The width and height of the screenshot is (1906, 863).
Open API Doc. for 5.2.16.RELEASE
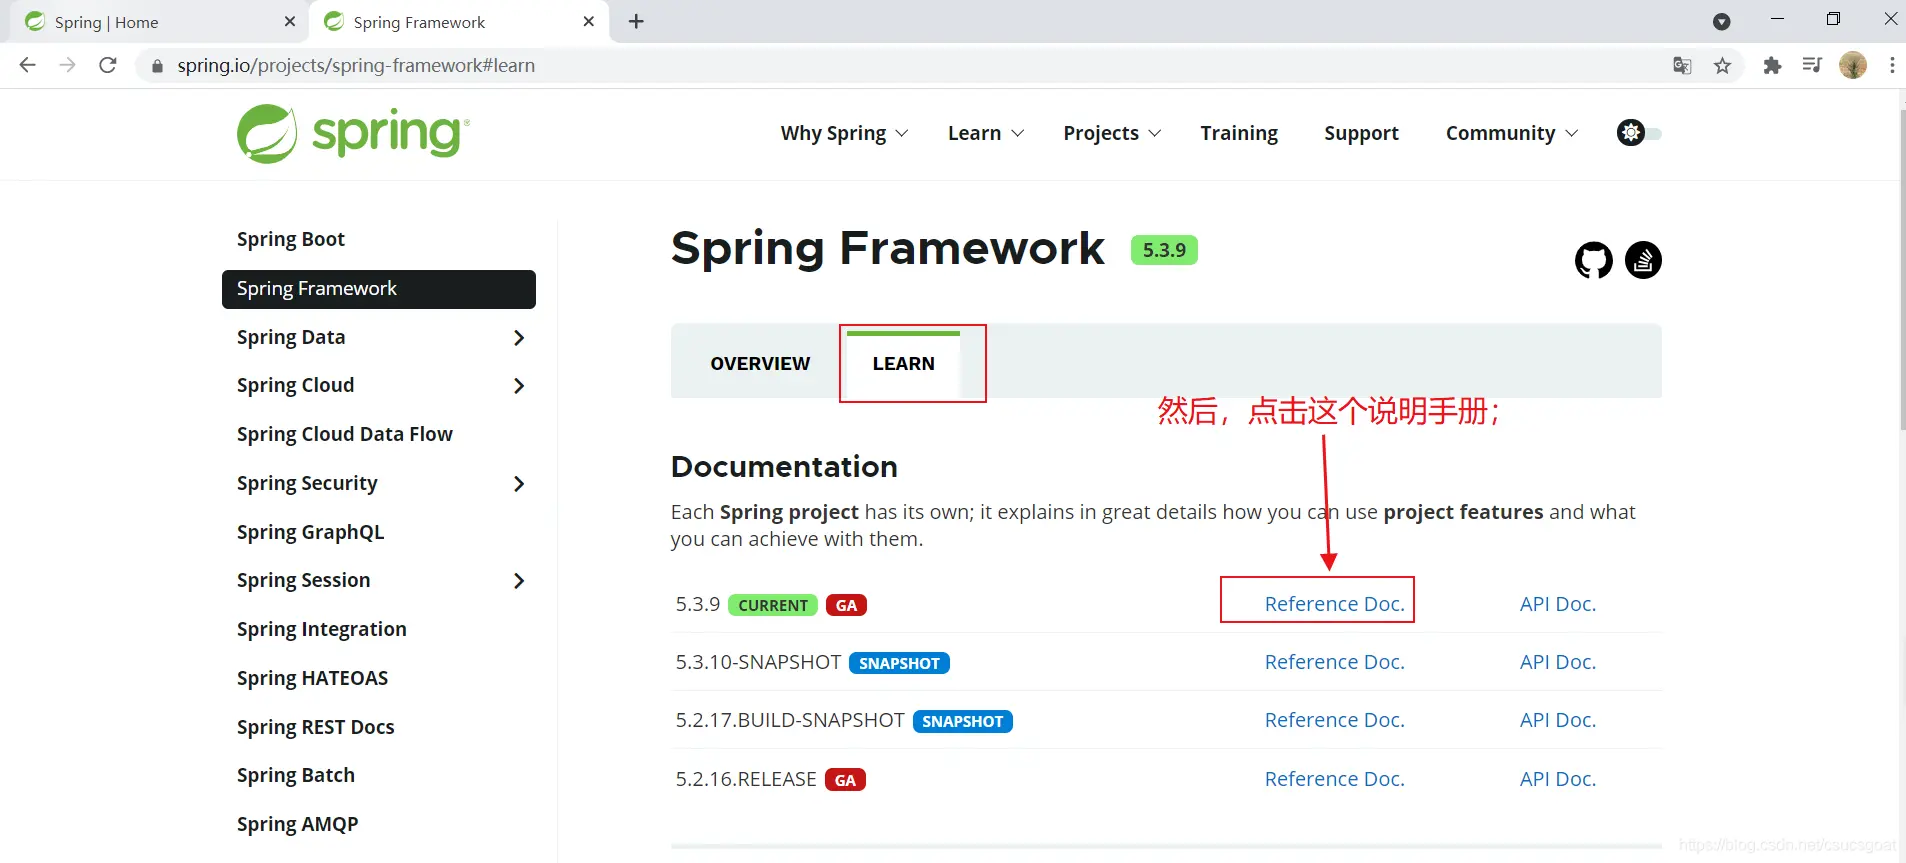1557,779
